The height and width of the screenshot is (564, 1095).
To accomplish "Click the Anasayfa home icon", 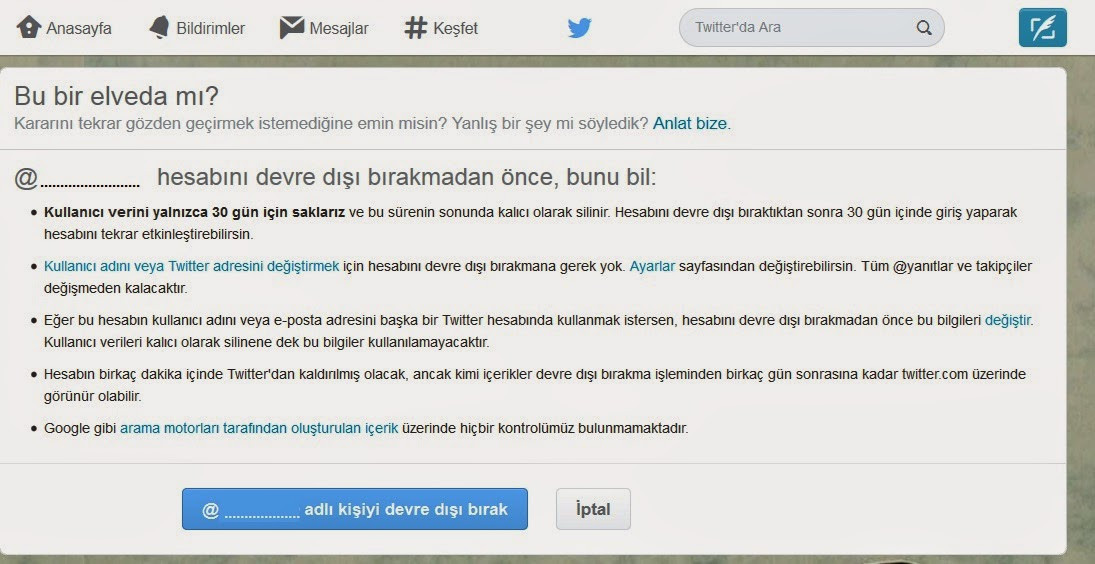I will pos(29,27).
